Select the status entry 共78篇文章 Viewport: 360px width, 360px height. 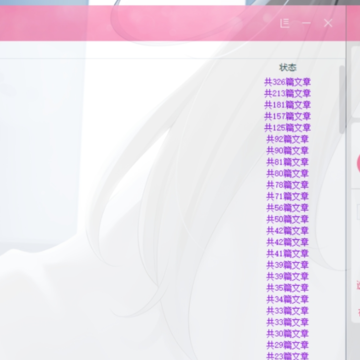click(x=288, y=185)
